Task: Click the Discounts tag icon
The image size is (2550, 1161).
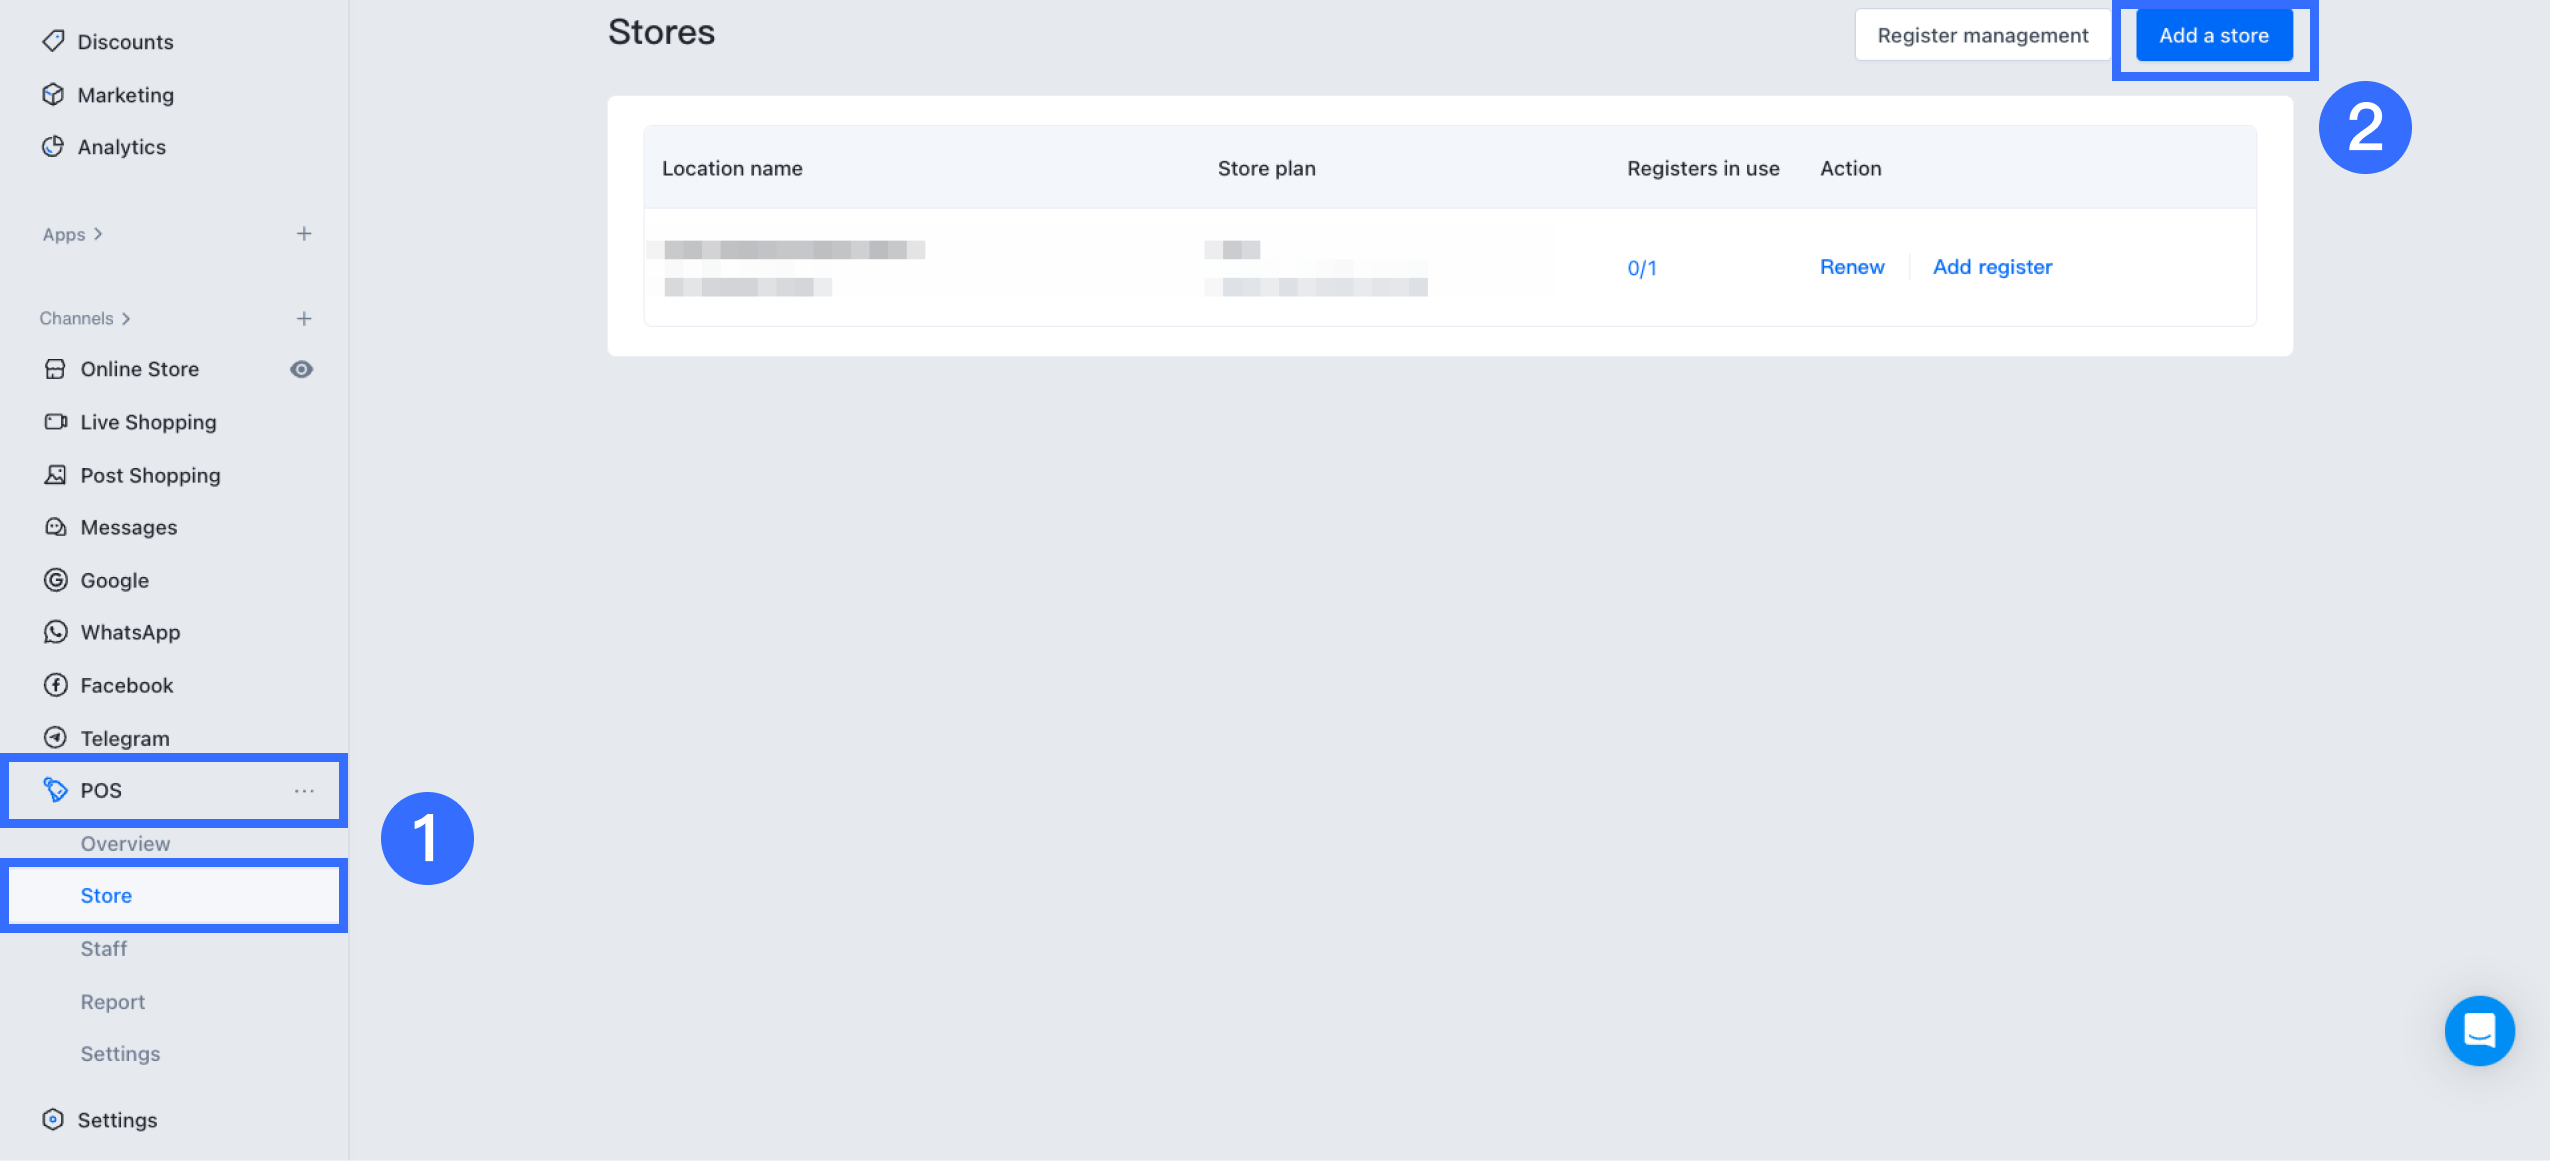Action: point(53,41)
